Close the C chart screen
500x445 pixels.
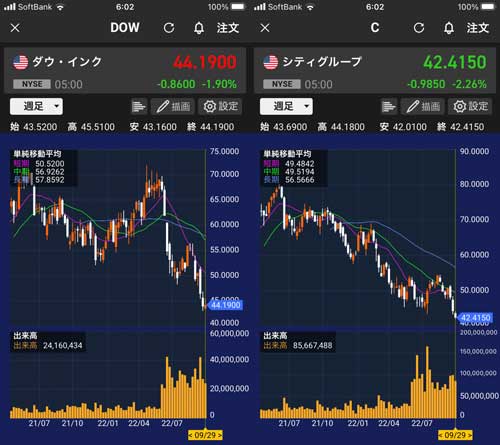pyautogui.click(x=265, y=28)
